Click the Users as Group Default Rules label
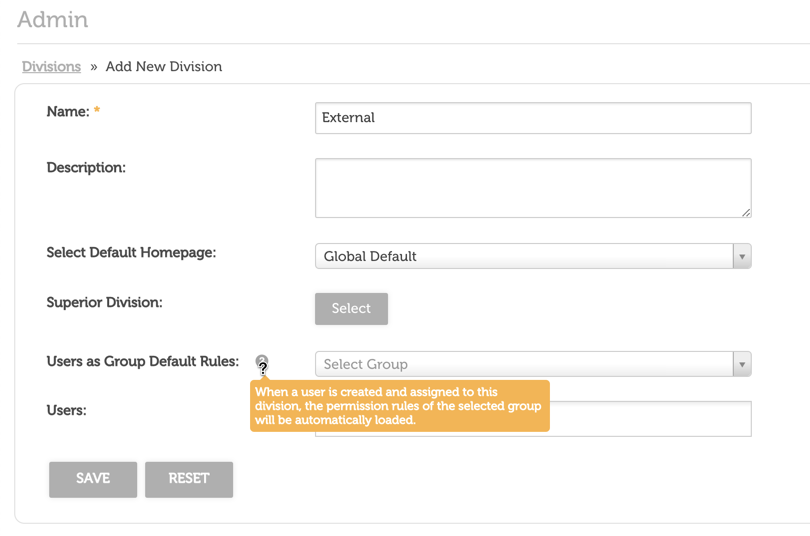This screenshot has height=536, width=810. tap(143, 361)
